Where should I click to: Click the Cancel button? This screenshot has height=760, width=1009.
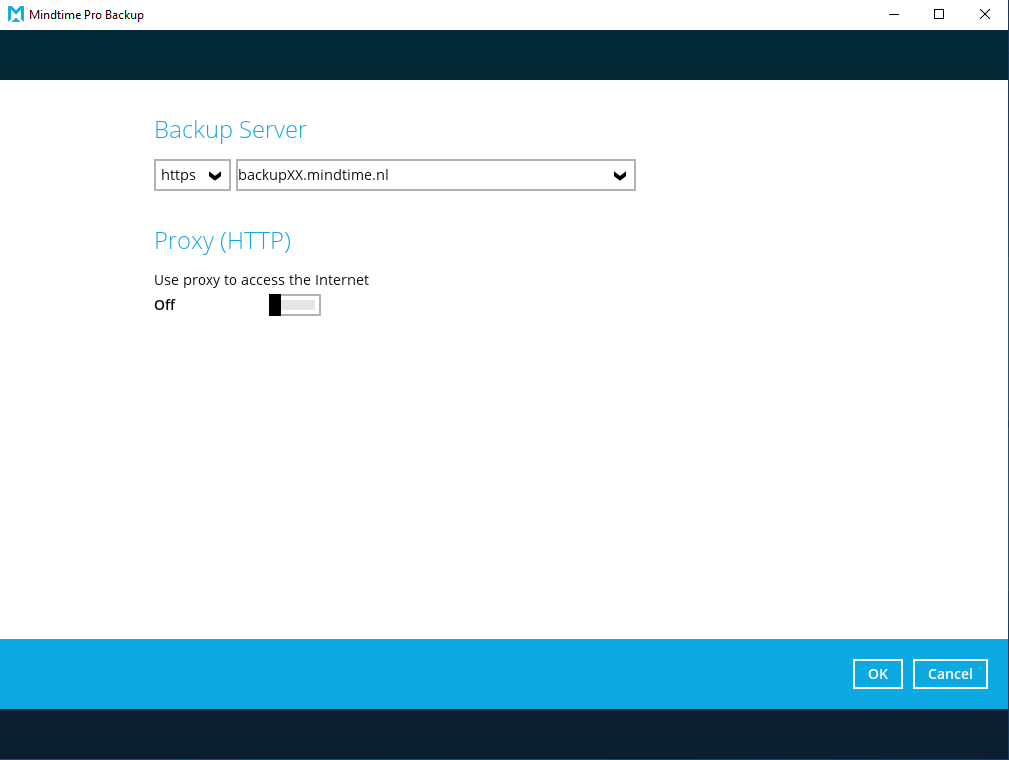(950, 674)
